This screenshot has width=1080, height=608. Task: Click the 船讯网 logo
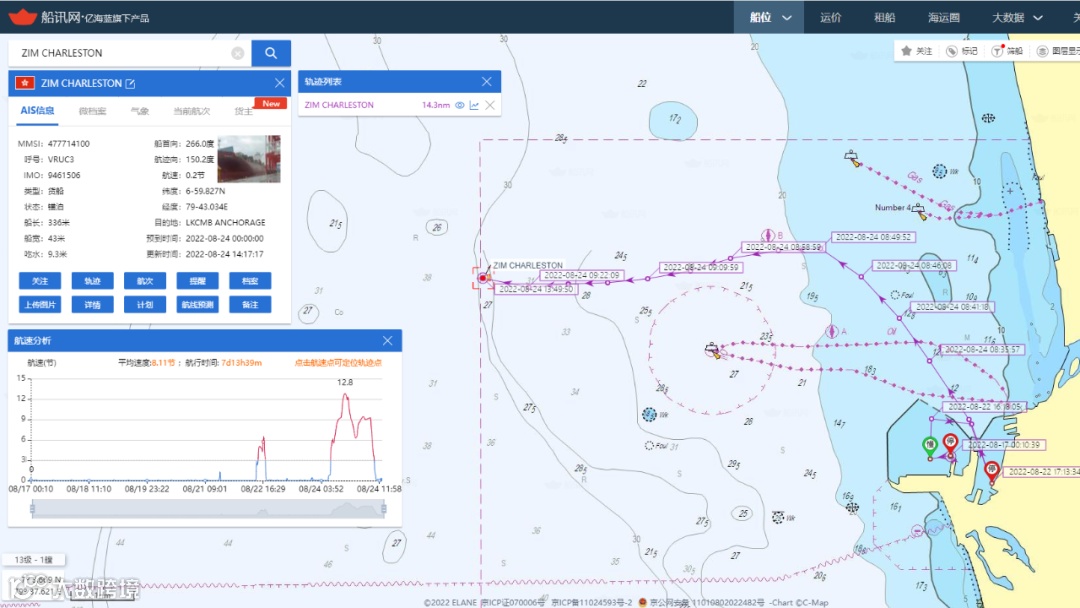click(x=79, y=17)
